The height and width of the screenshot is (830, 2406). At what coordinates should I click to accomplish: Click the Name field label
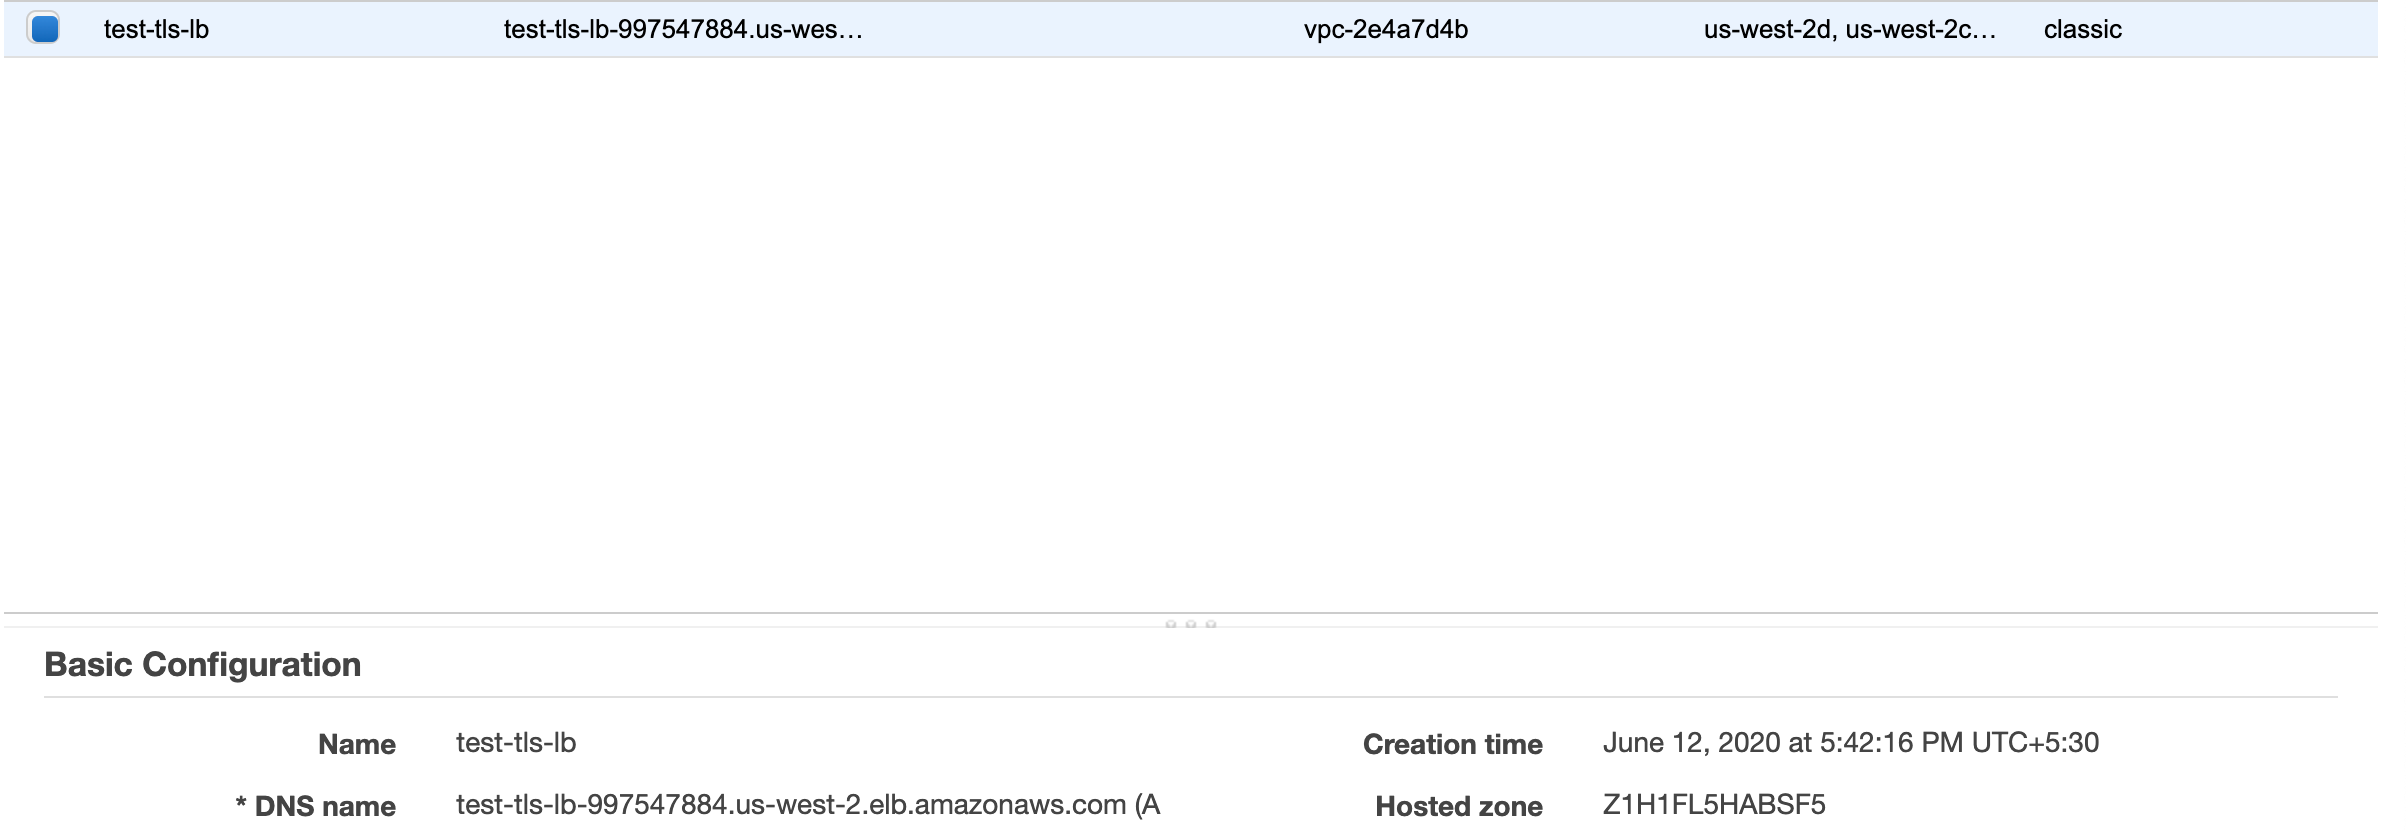tap(356, 745)
